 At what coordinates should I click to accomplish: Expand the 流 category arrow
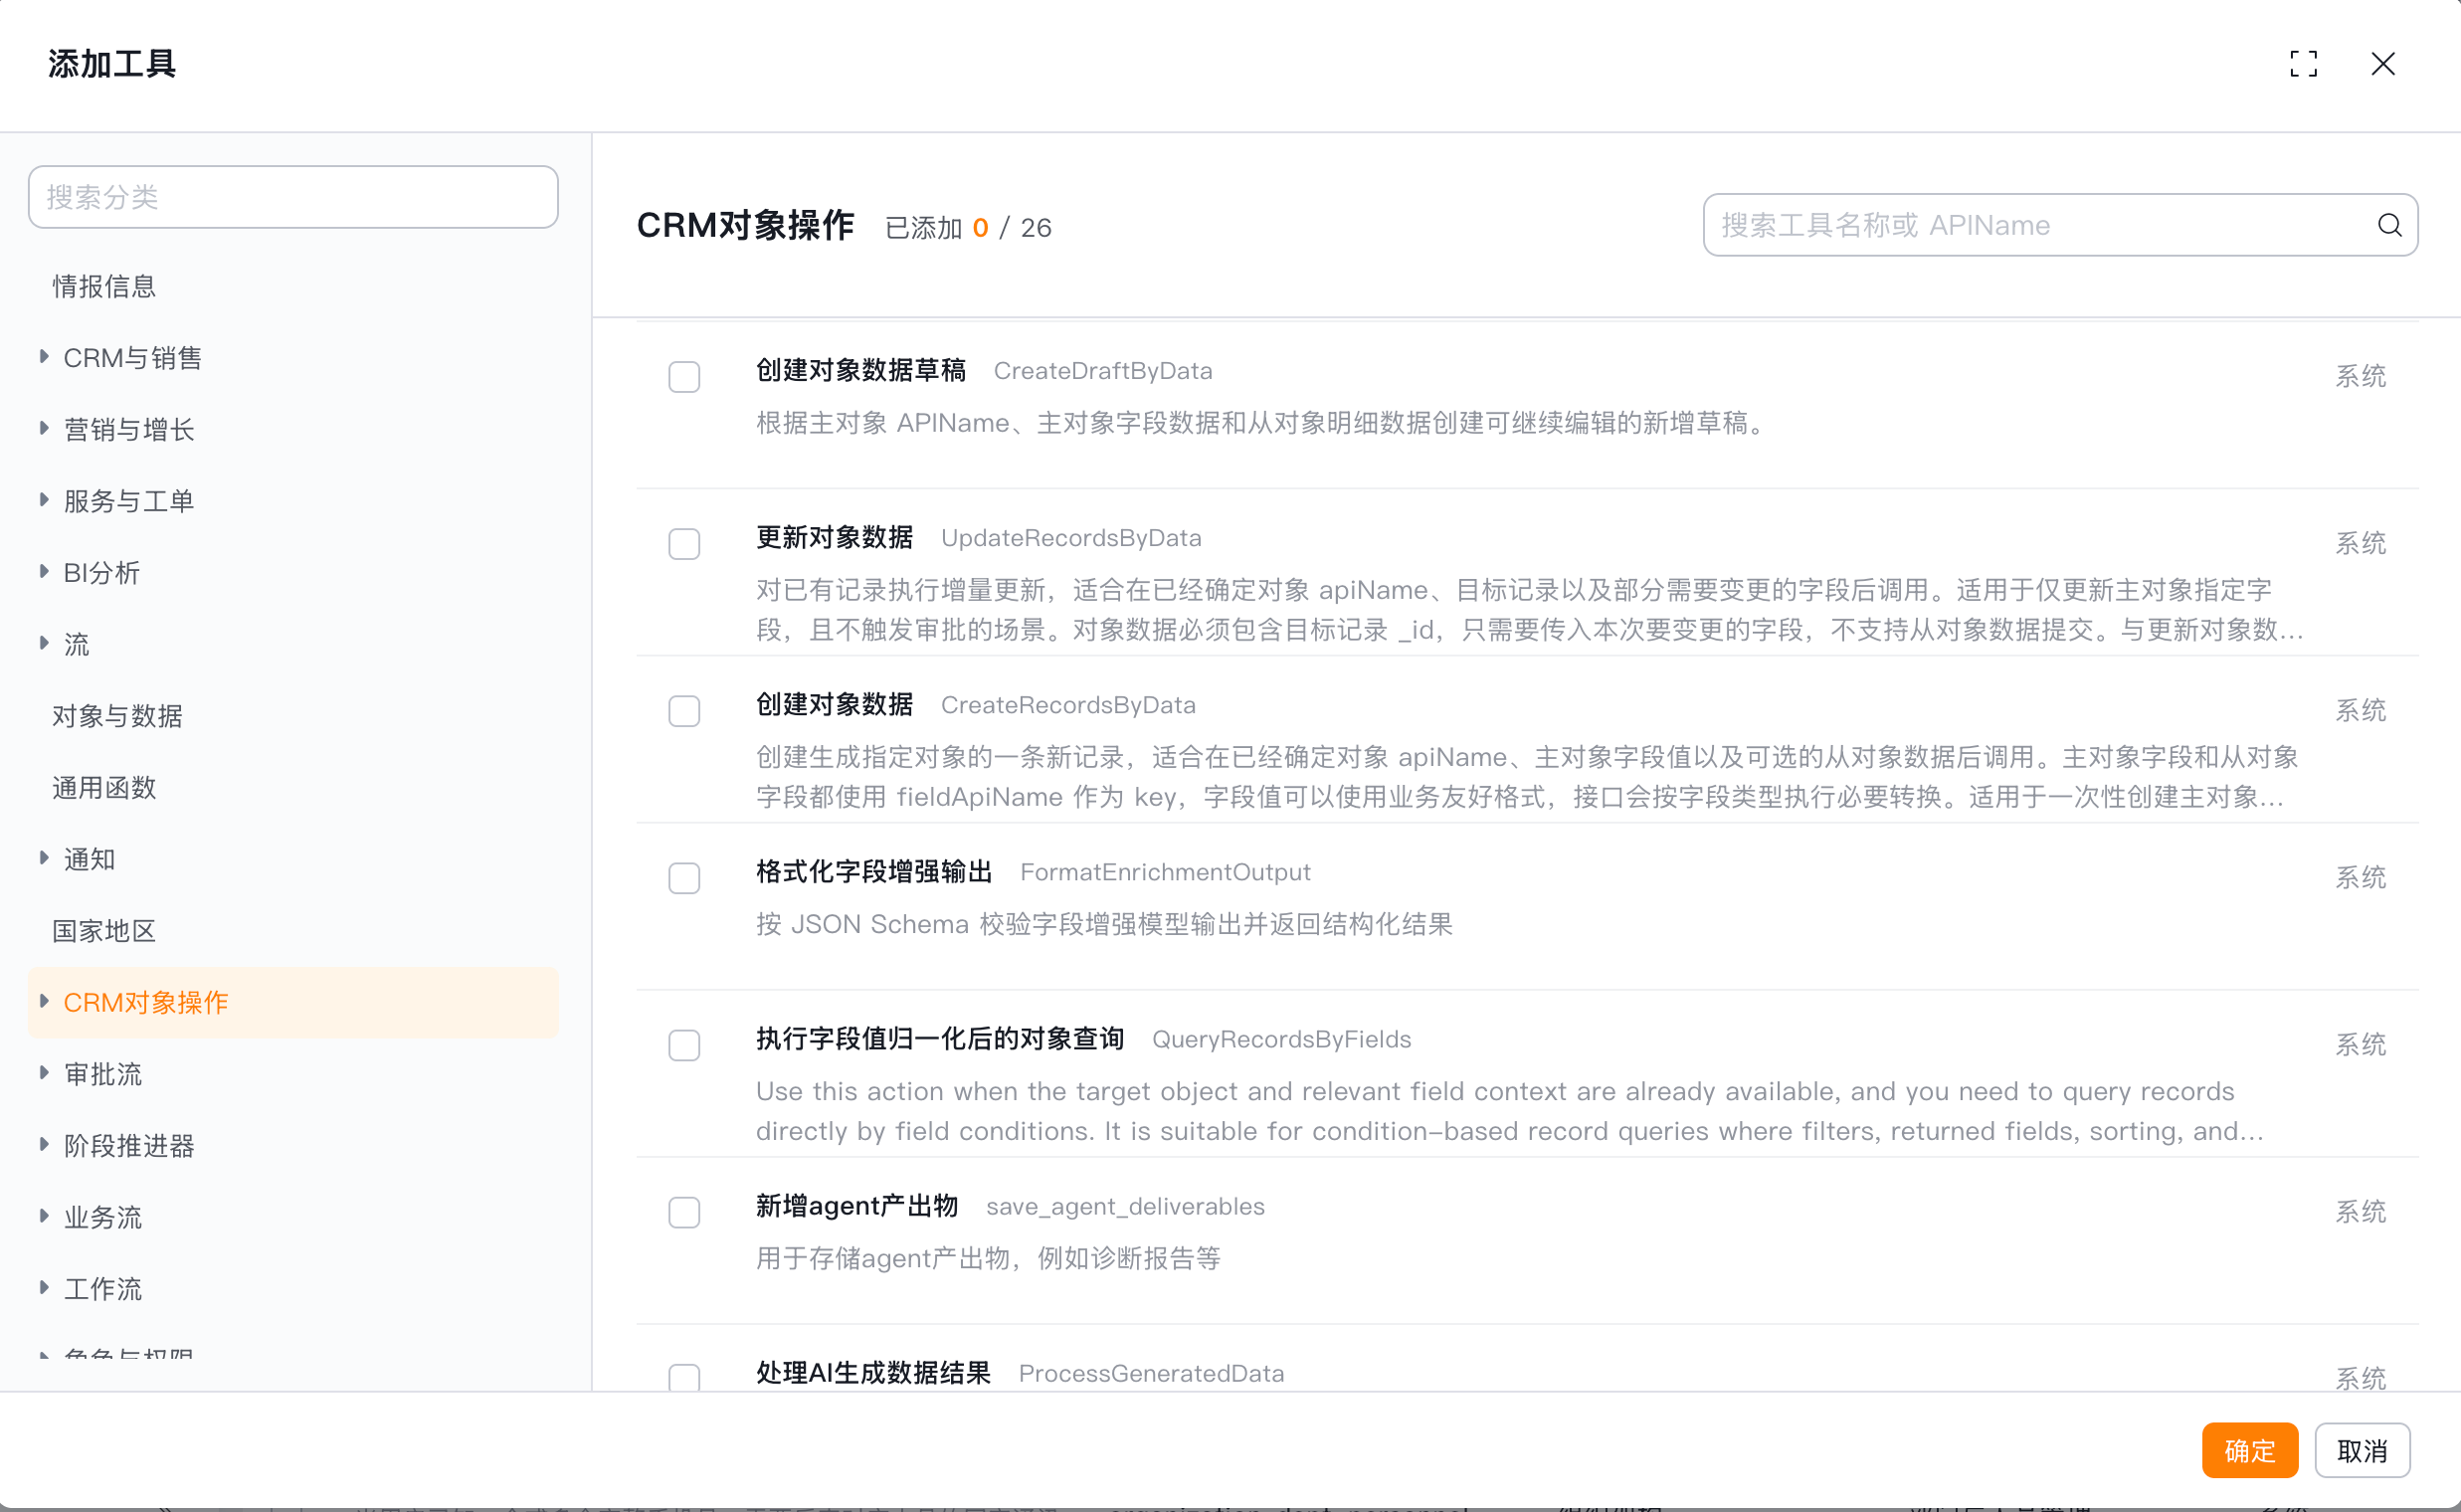click(44, 644)
